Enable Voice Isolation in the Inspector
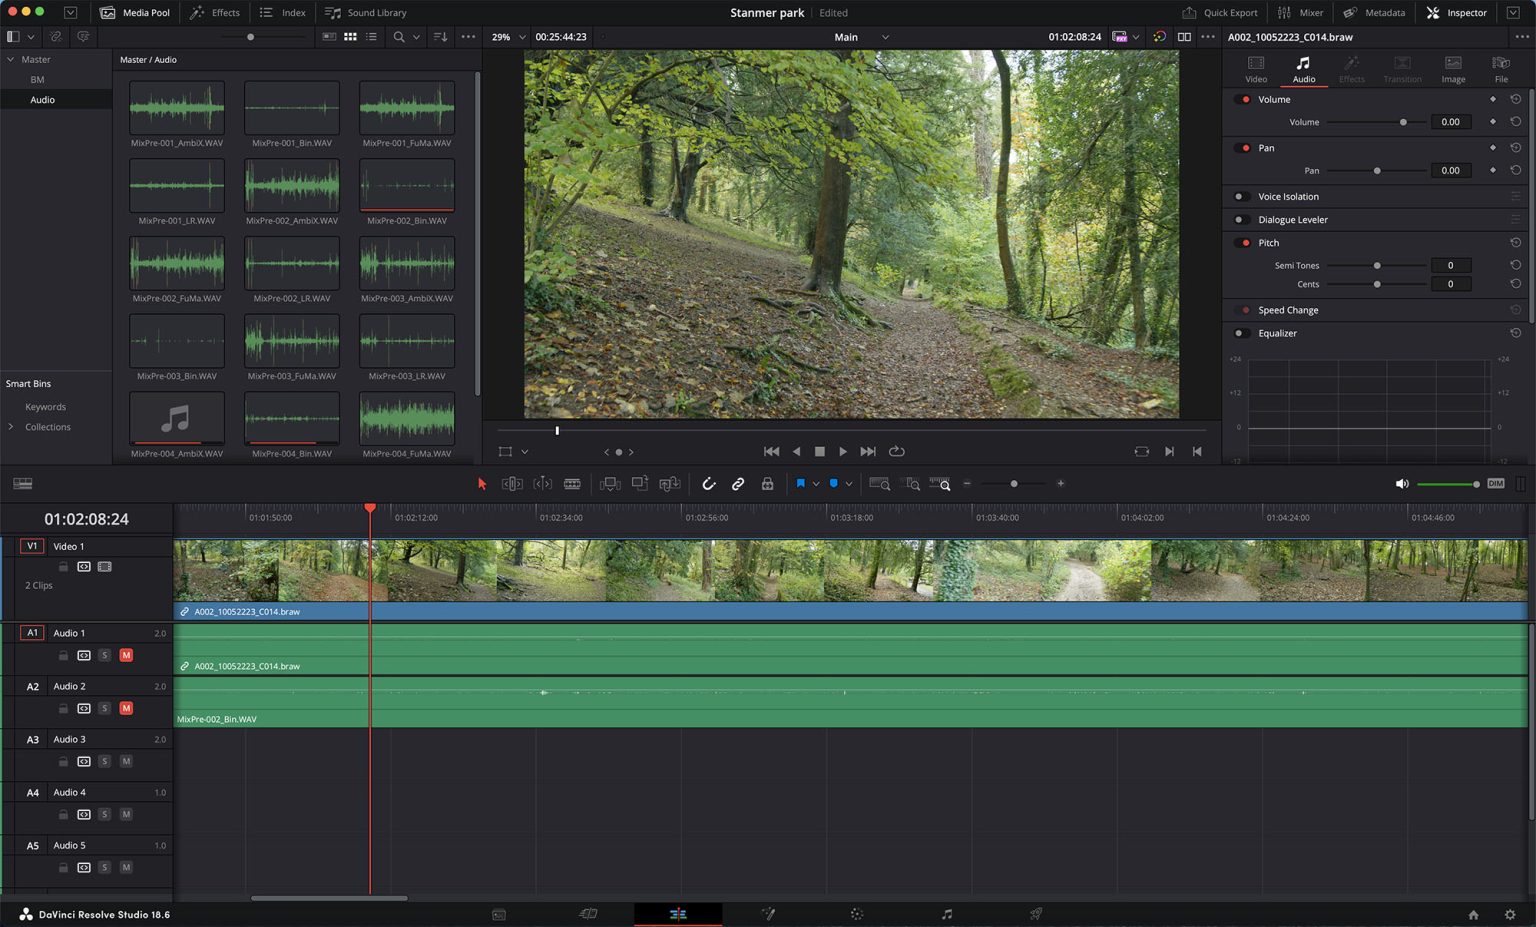This screenshot has width=1536, height=927. point(1240,196)
